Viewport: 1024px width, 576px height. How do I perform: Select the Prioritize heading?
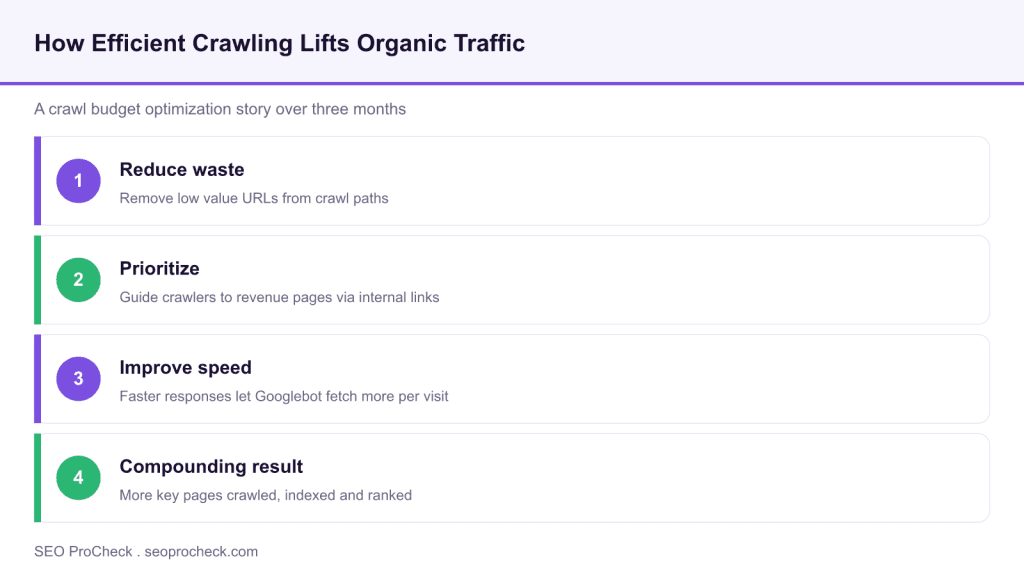[159, 268]
